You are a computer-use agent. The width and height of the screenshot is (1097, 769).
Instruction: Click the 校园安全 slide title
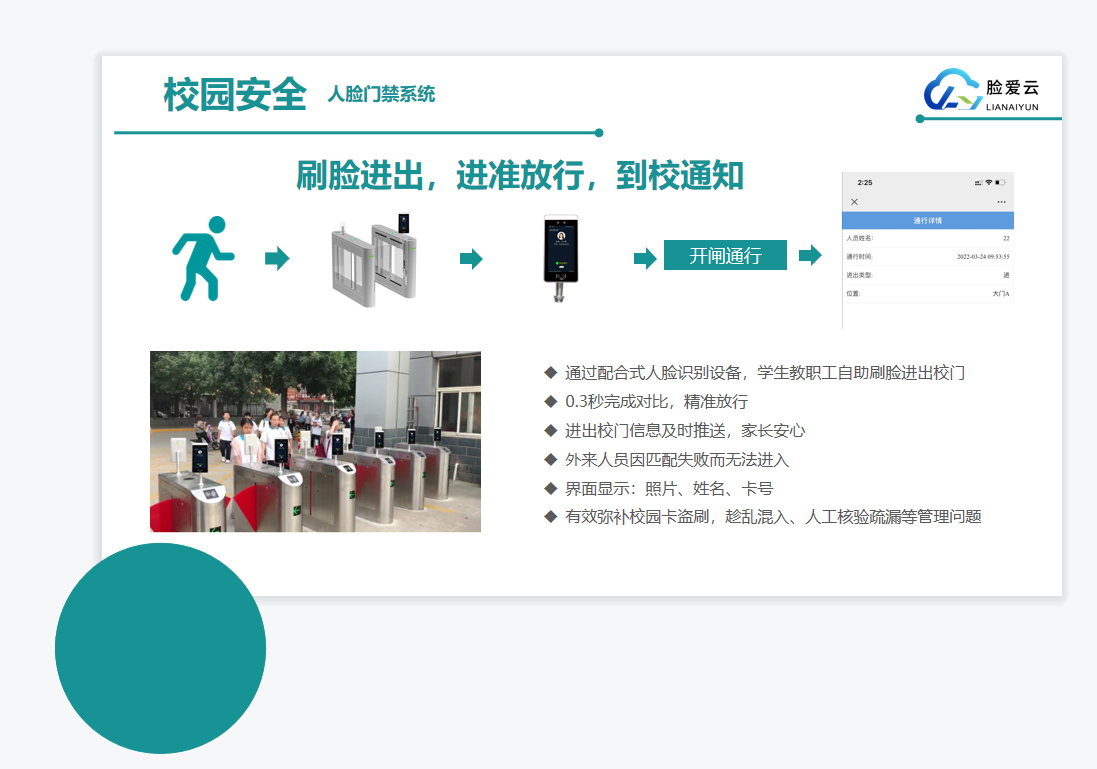tap(235, 95)
